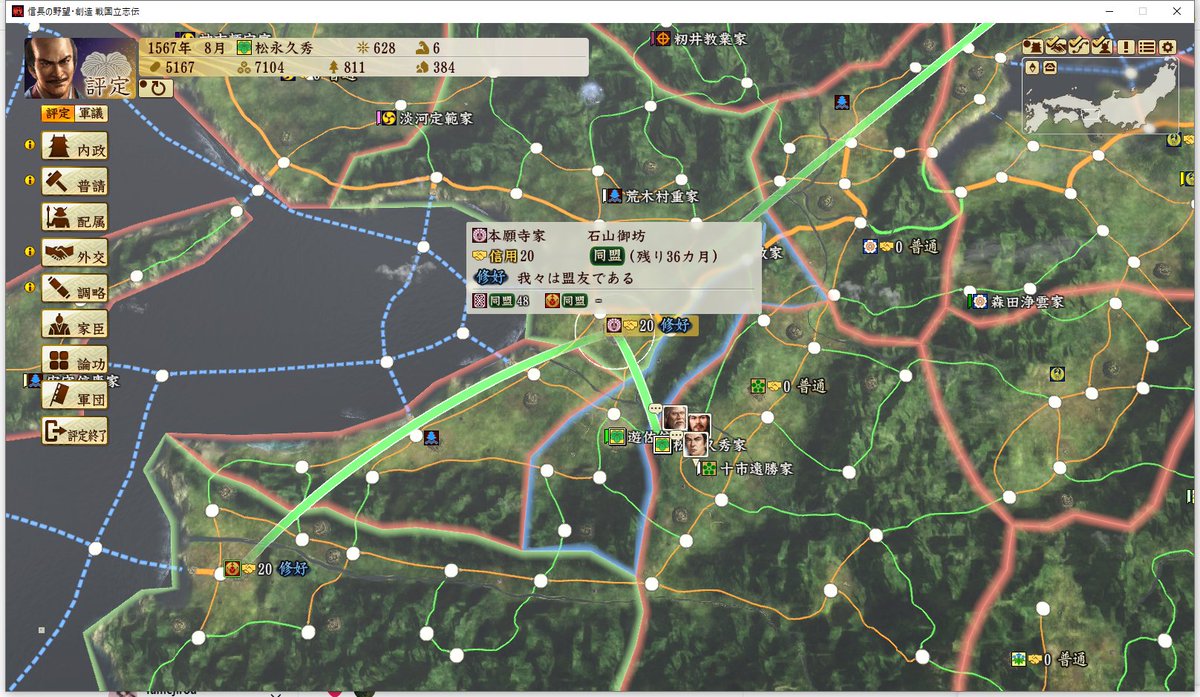Click the 修好 badge in tooltip
Viewport: 1200px width, 697px height.
point(492,278)
